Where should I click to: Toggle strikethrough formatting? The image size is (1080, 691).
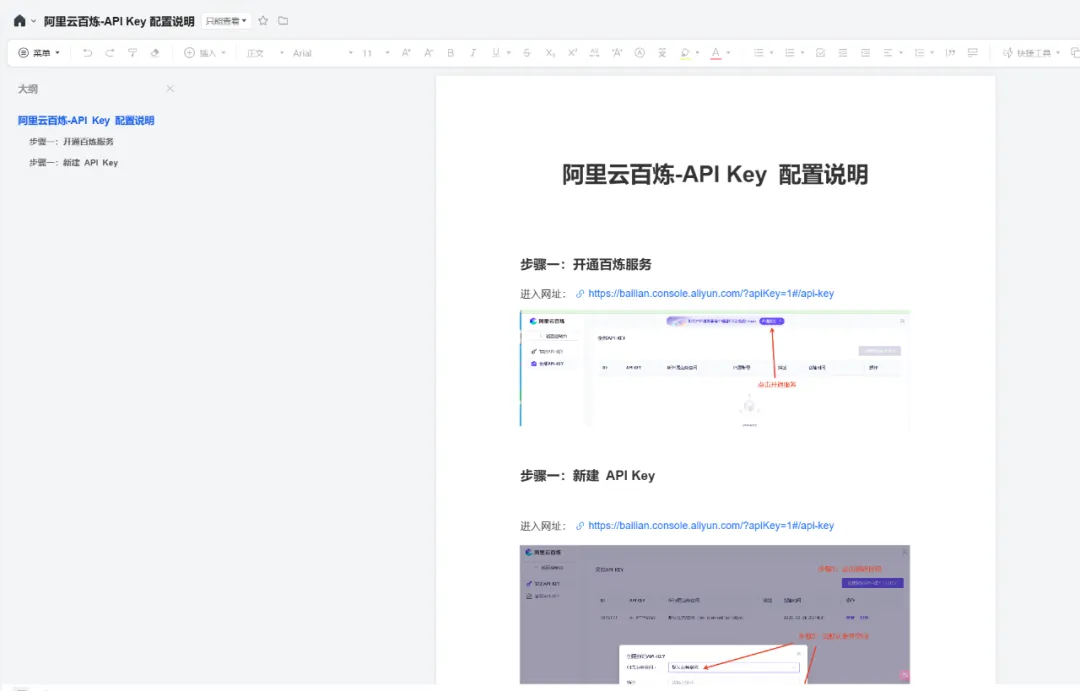click(x=527, y=52)
